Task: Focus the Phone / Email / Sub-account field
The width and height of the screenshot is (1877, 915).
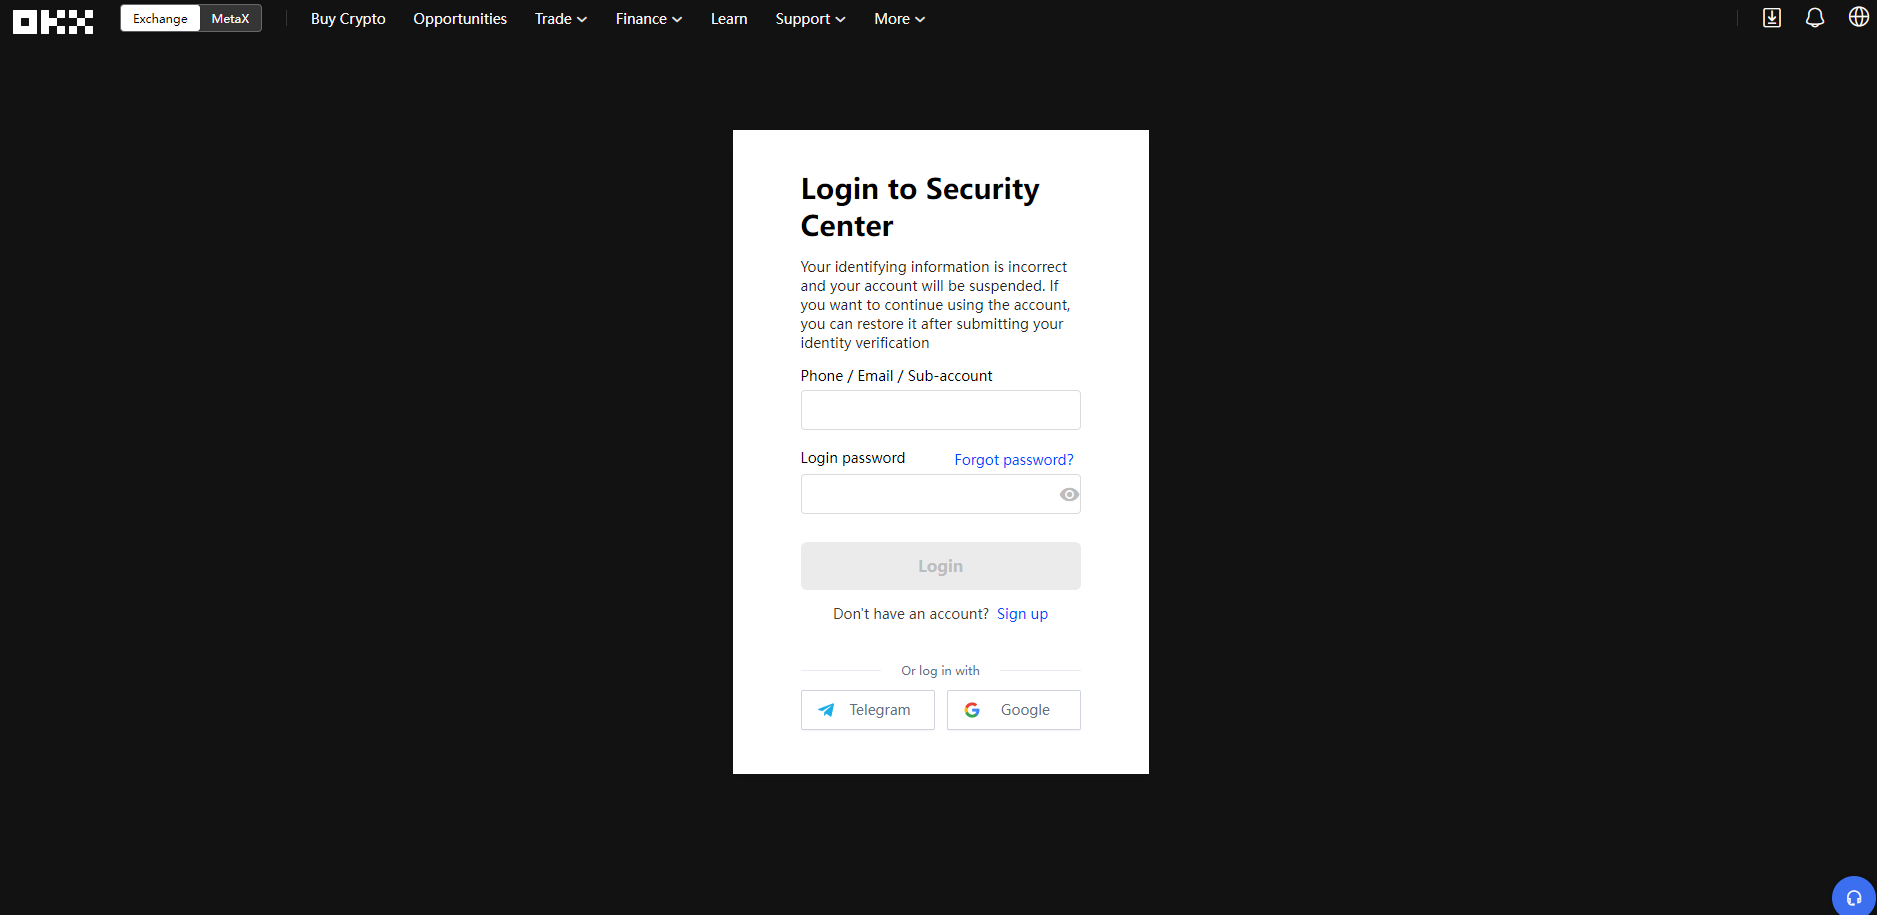Action: (940, 410)
